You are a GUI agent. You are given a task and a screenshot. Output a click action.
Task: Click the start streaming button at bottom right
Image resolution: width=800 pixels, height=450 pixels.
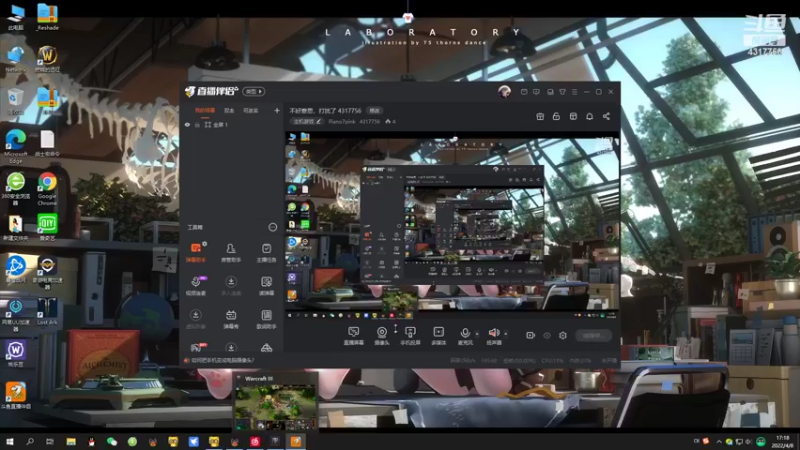coord(593,335)
